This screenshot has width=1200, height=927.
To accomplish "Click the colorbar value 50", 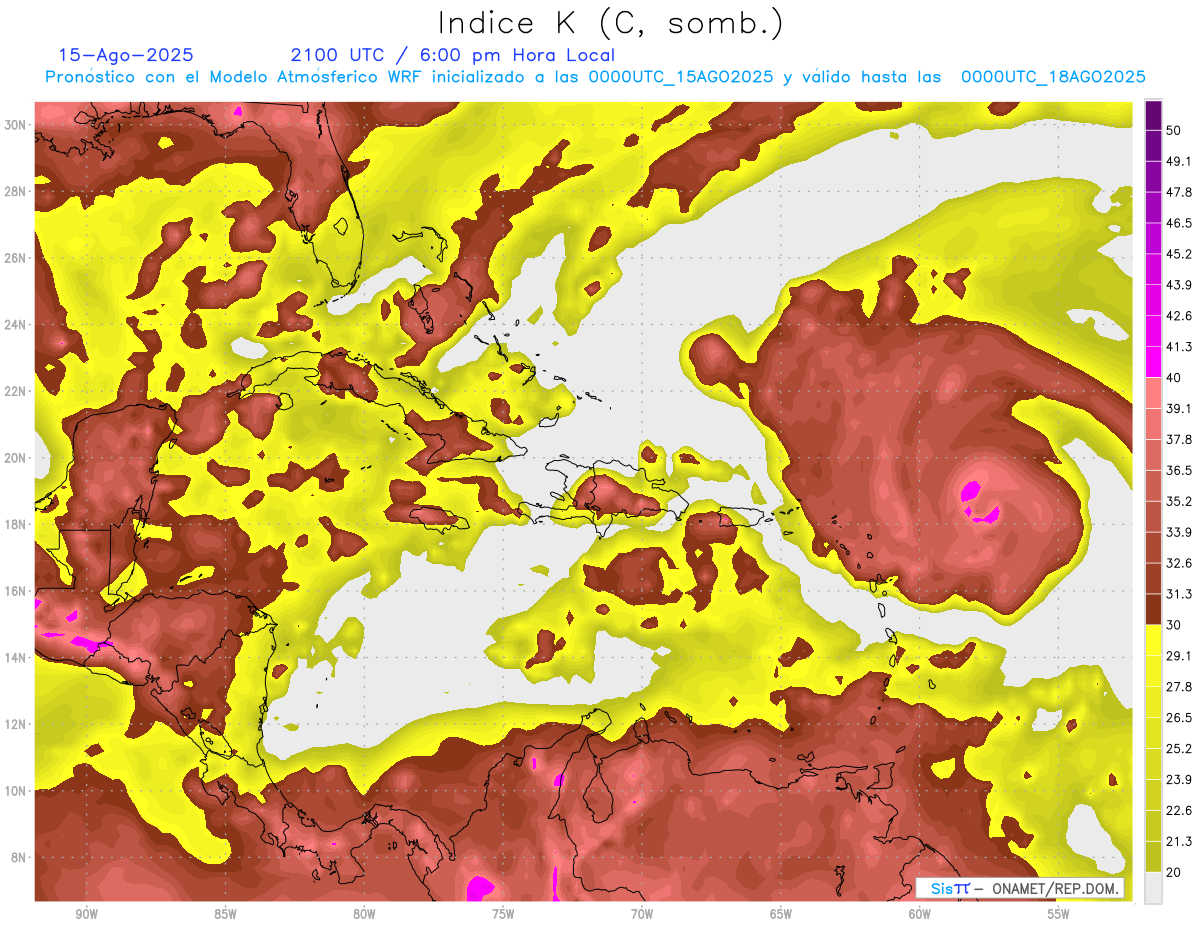I will (1174, 130).
